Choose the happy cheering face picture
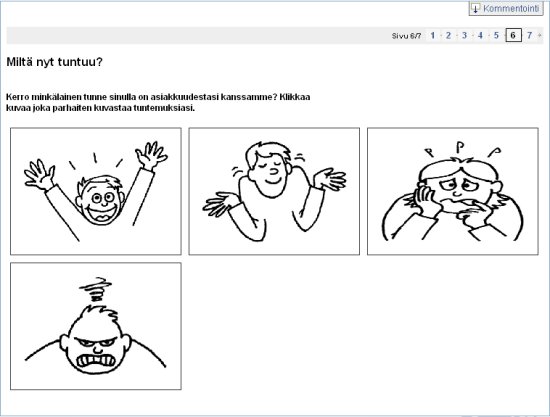The width and height of the screenshot is (550, 417). pyautogui.click(x=96, y=191)
